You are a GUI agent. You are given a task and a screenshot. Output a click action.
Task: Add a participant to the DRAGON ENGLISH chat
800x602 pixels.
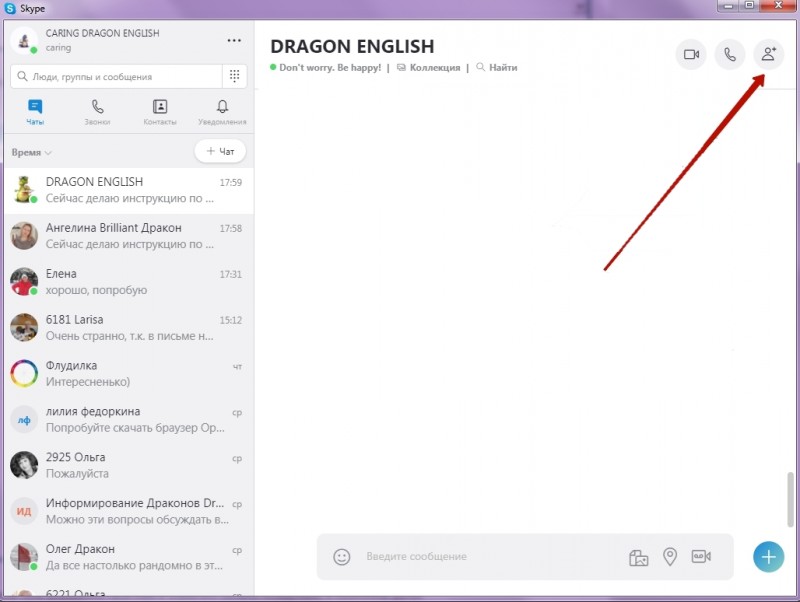point(768,54)
